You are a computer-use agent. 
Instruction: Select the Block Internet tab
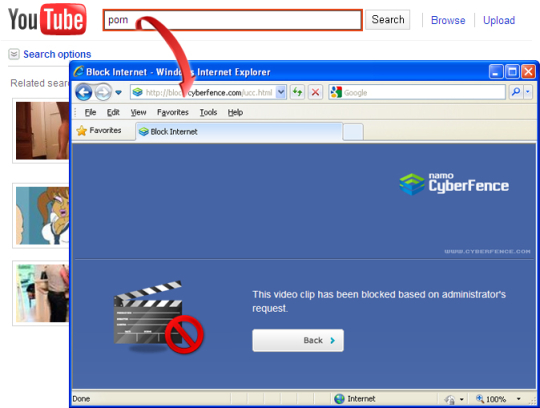[x=239, y=132]
